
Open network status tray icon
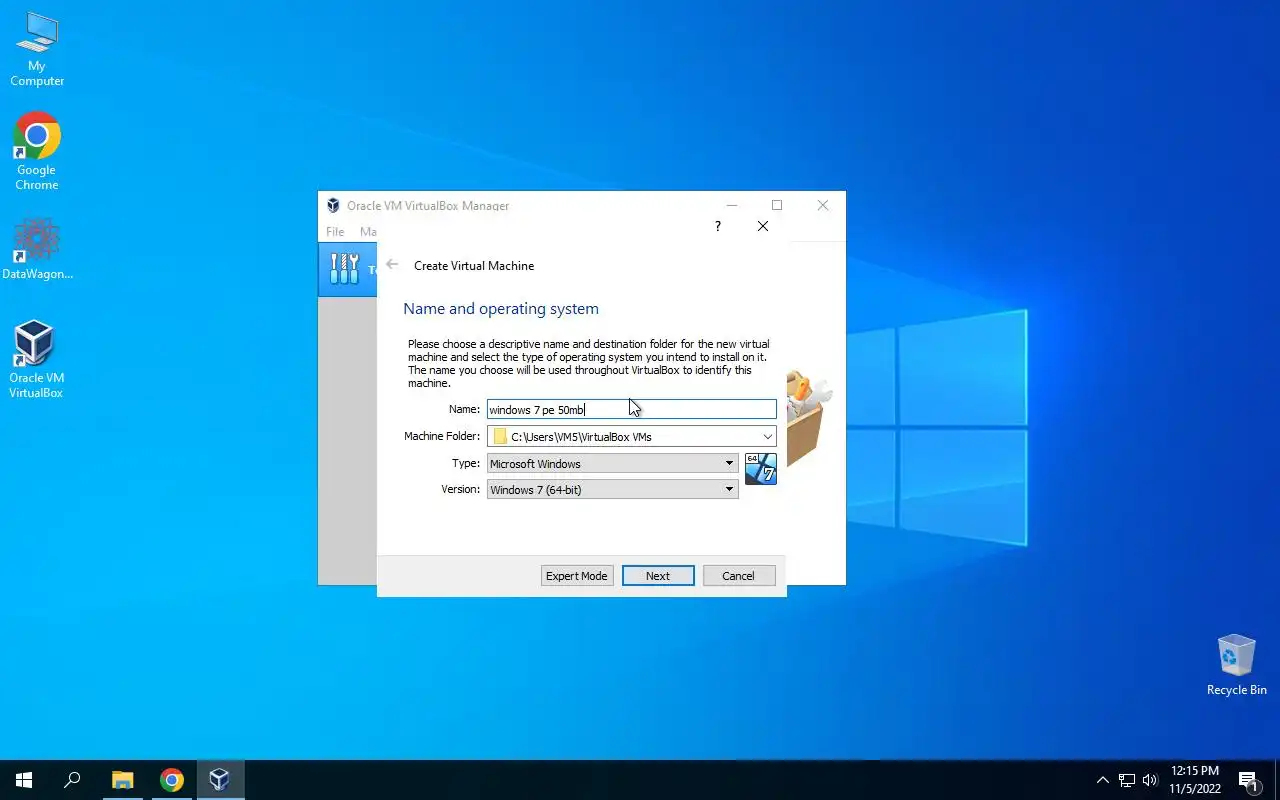tap(1127, 780)
